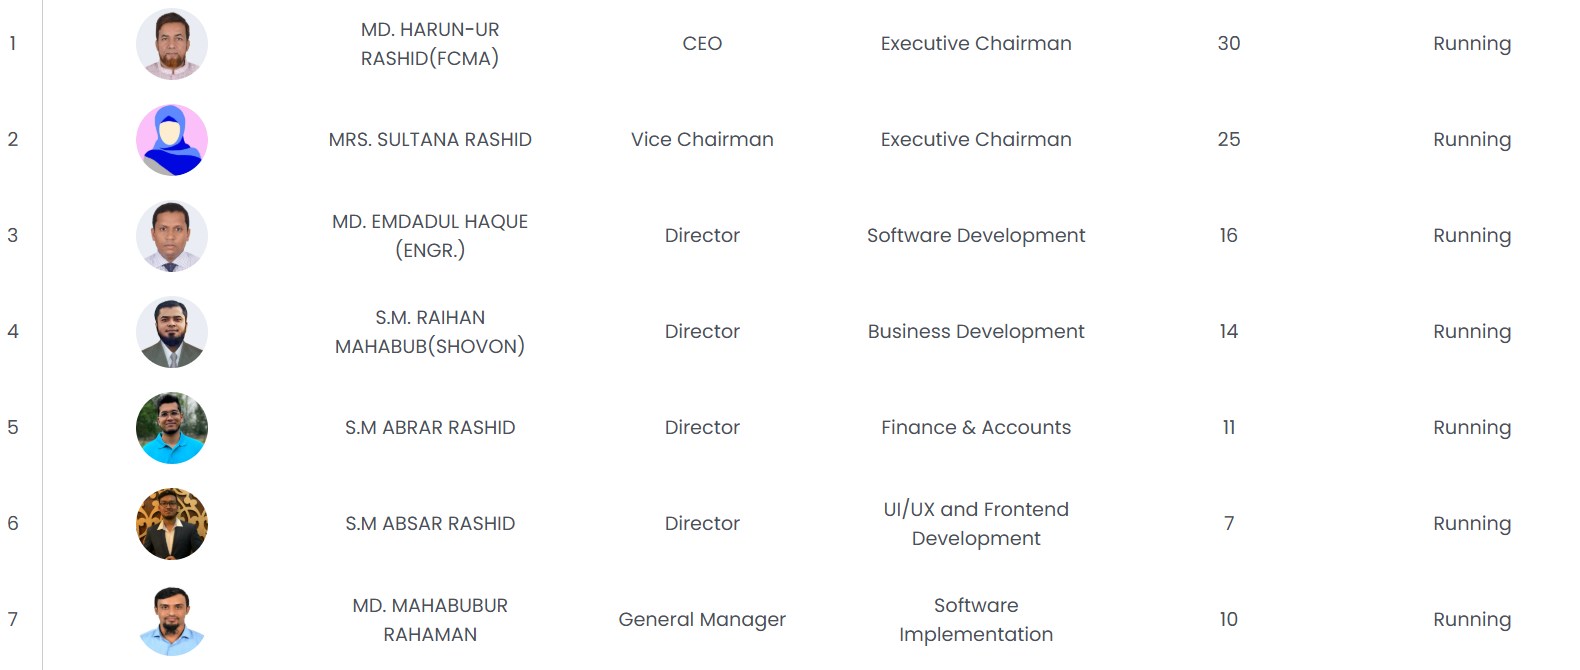Click the name S.M. RAIHAN MAHABUB(SHOVON)

tap(430, 332)
